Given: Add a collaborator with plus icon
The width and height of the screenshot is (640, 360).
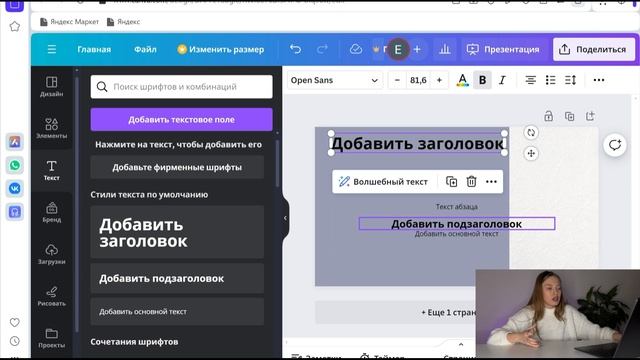Looking at the screenshot, I should [417, 49].
